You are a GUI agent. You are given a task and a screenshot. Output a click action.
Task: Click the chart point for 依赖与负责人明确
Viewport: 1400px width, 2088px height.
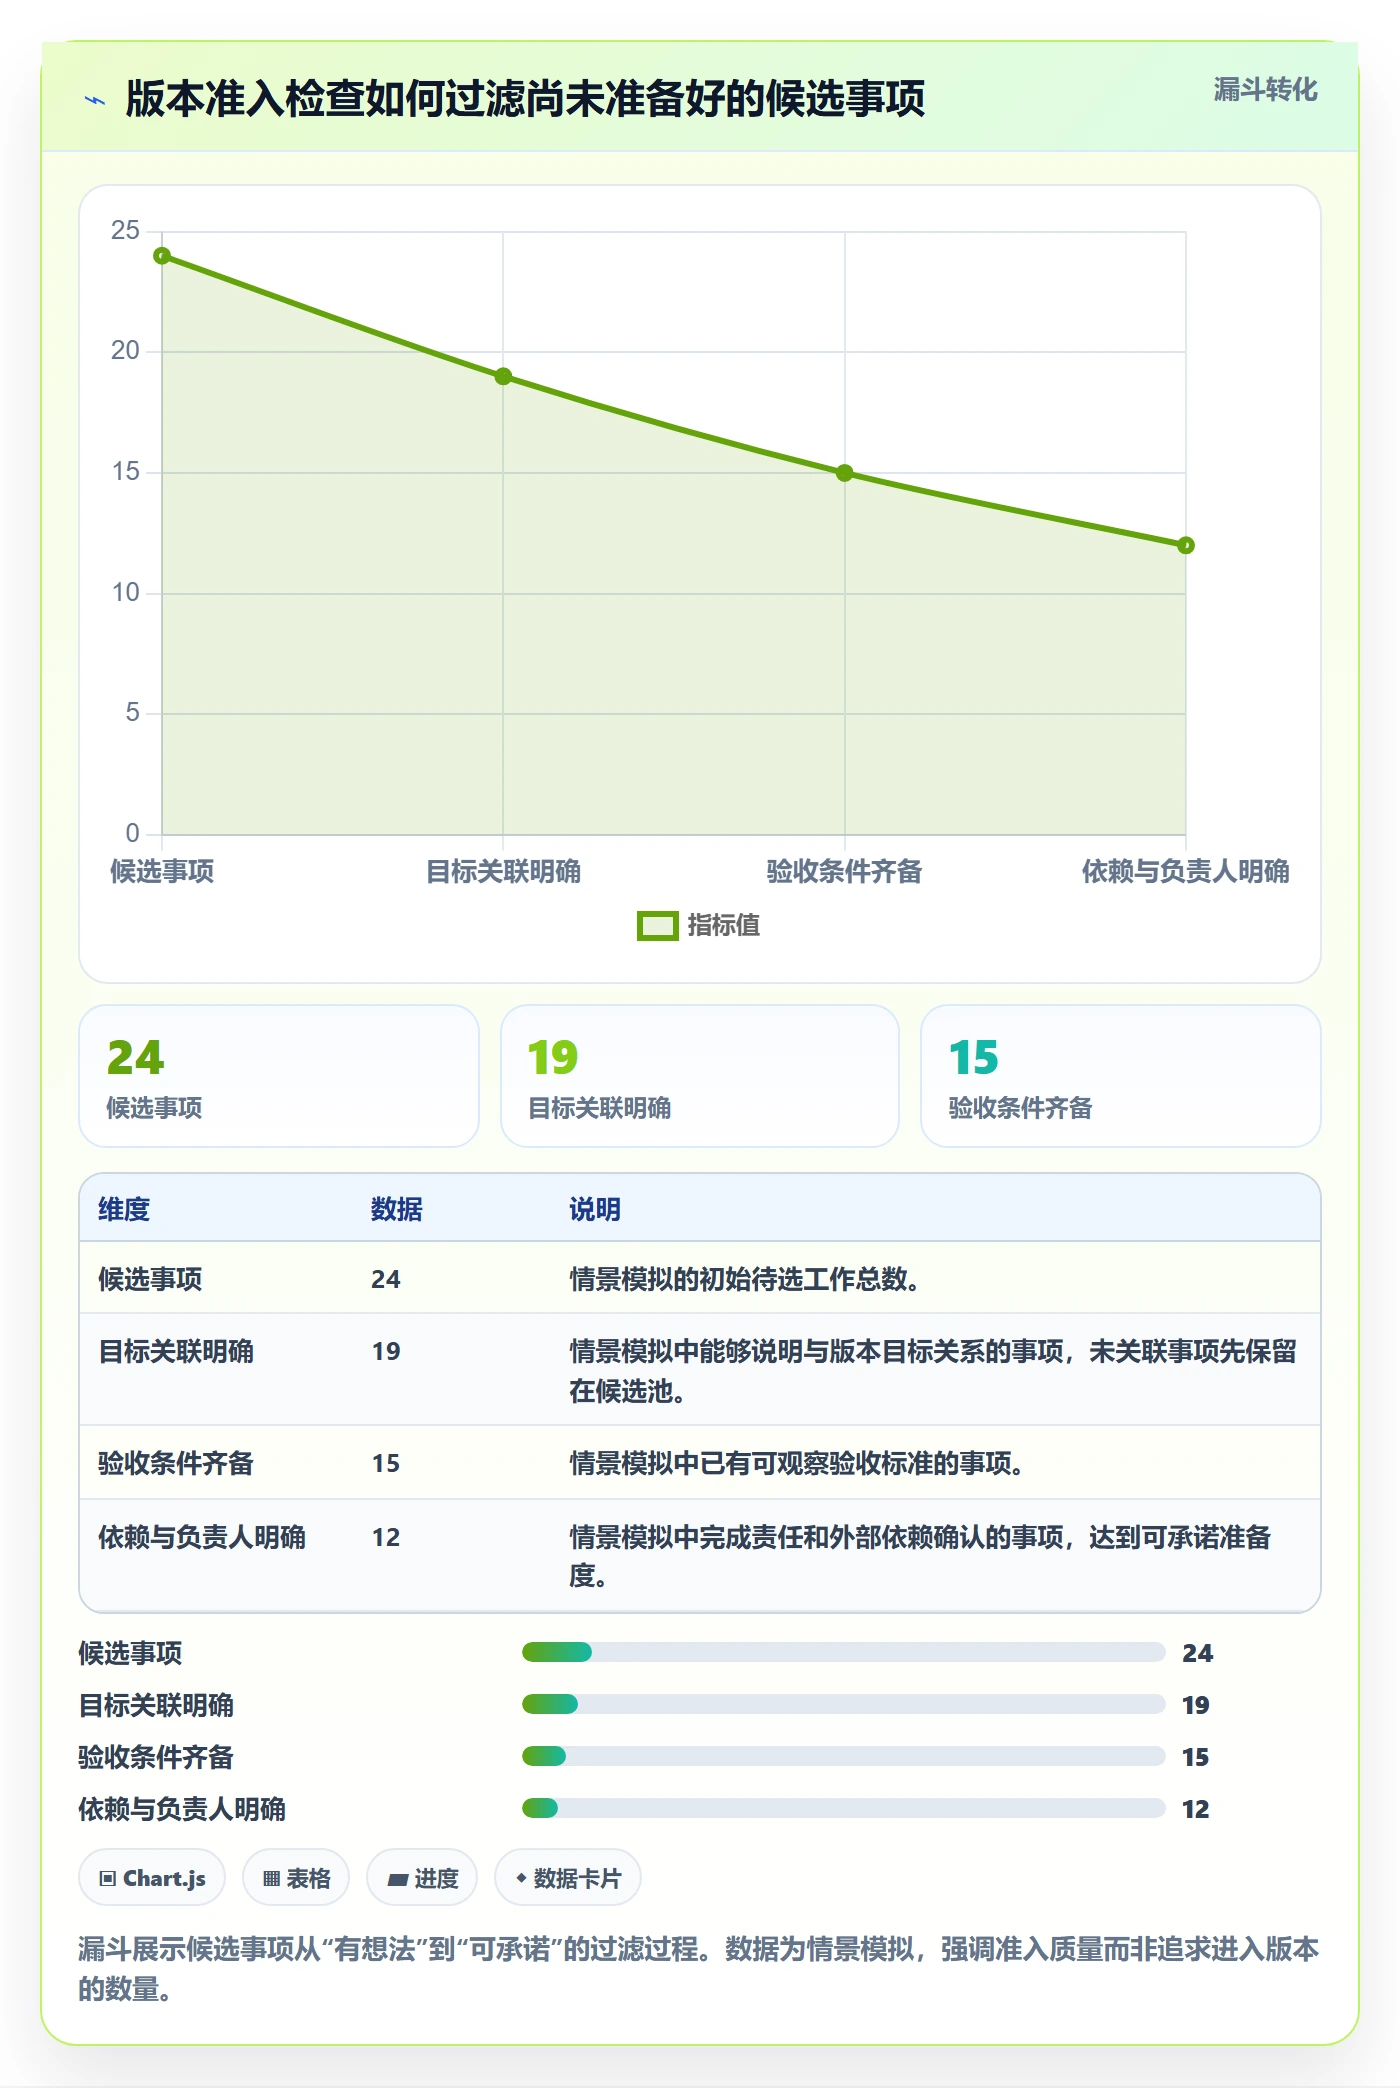coord(1185,545)
